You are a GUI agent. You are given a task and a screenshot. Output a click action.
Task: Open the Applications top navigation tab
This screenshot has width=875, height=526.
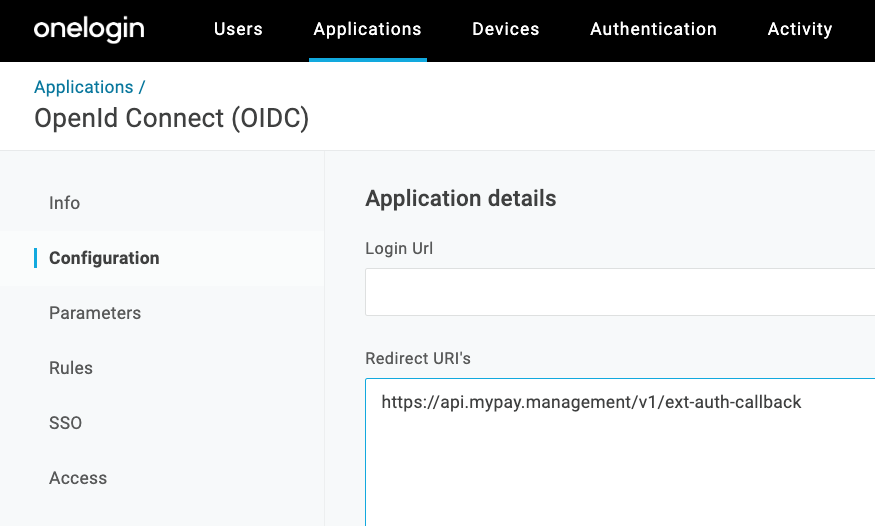(367, 29)
